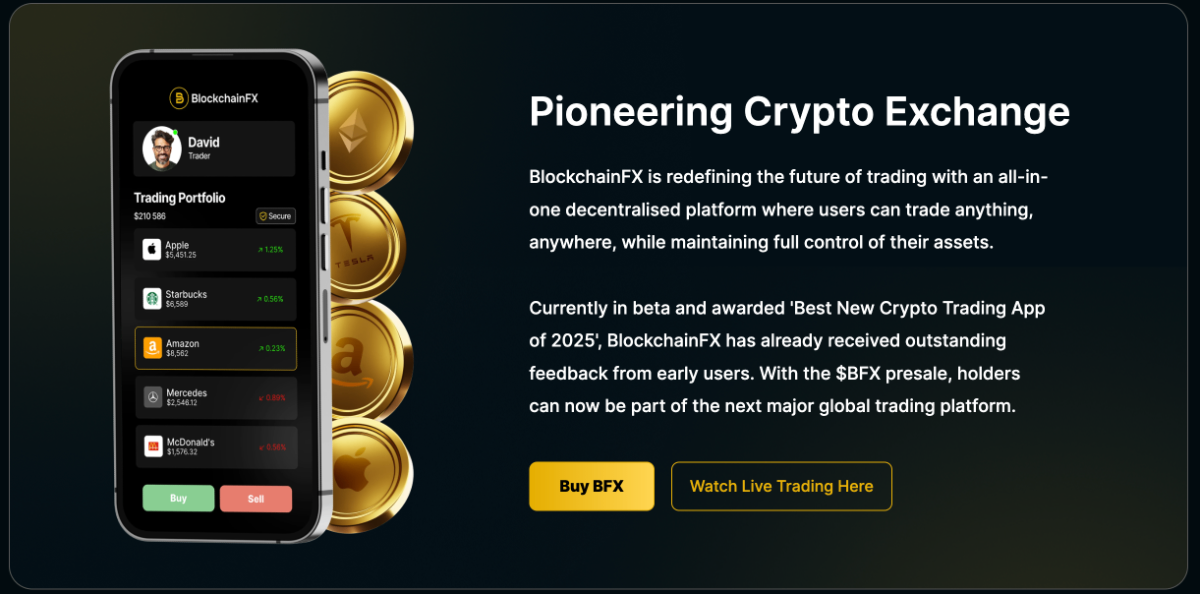Select the Mercedes portfolio row
Image resolution: width=1200 pixels, height=594 pixels.
pos(215,397)
